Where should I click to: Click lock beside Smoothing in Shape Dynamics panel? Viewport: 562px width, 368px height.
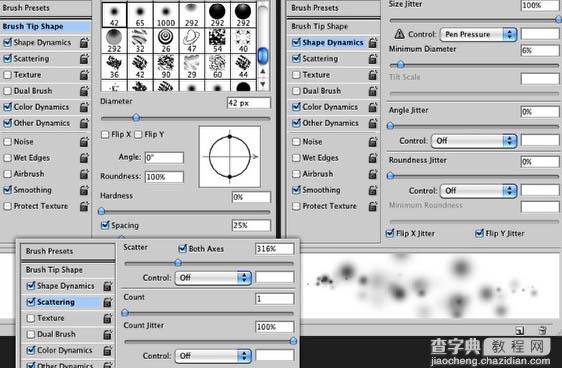(373, 190)
